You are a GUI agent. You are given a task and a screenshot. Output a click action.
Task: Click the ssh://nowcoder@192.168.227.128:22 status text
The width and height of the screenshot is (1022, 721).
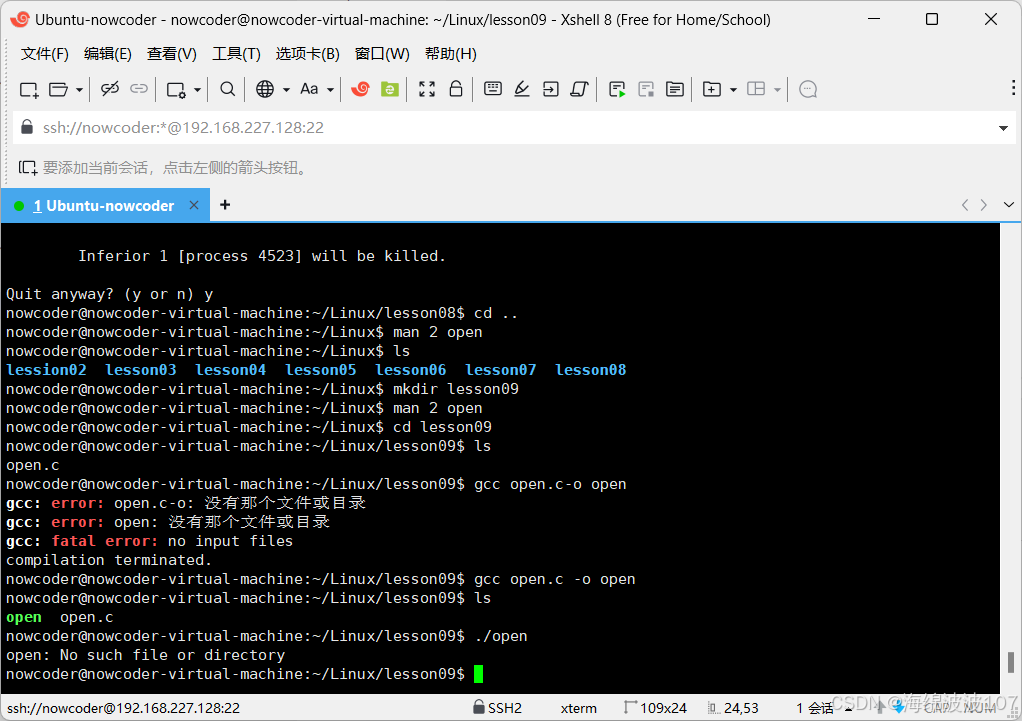[x=123, y=708]
